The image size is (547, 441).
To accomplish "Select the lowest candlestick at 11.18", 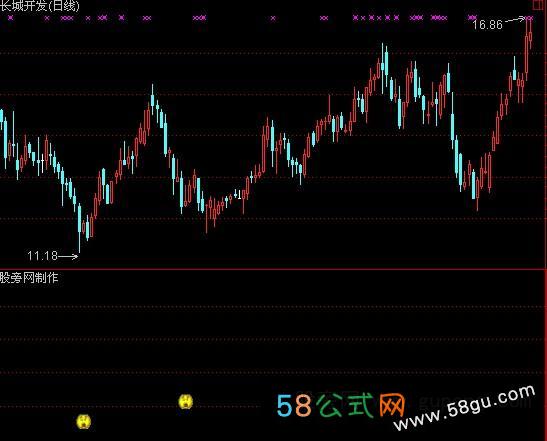I will [x=80, y=228].
